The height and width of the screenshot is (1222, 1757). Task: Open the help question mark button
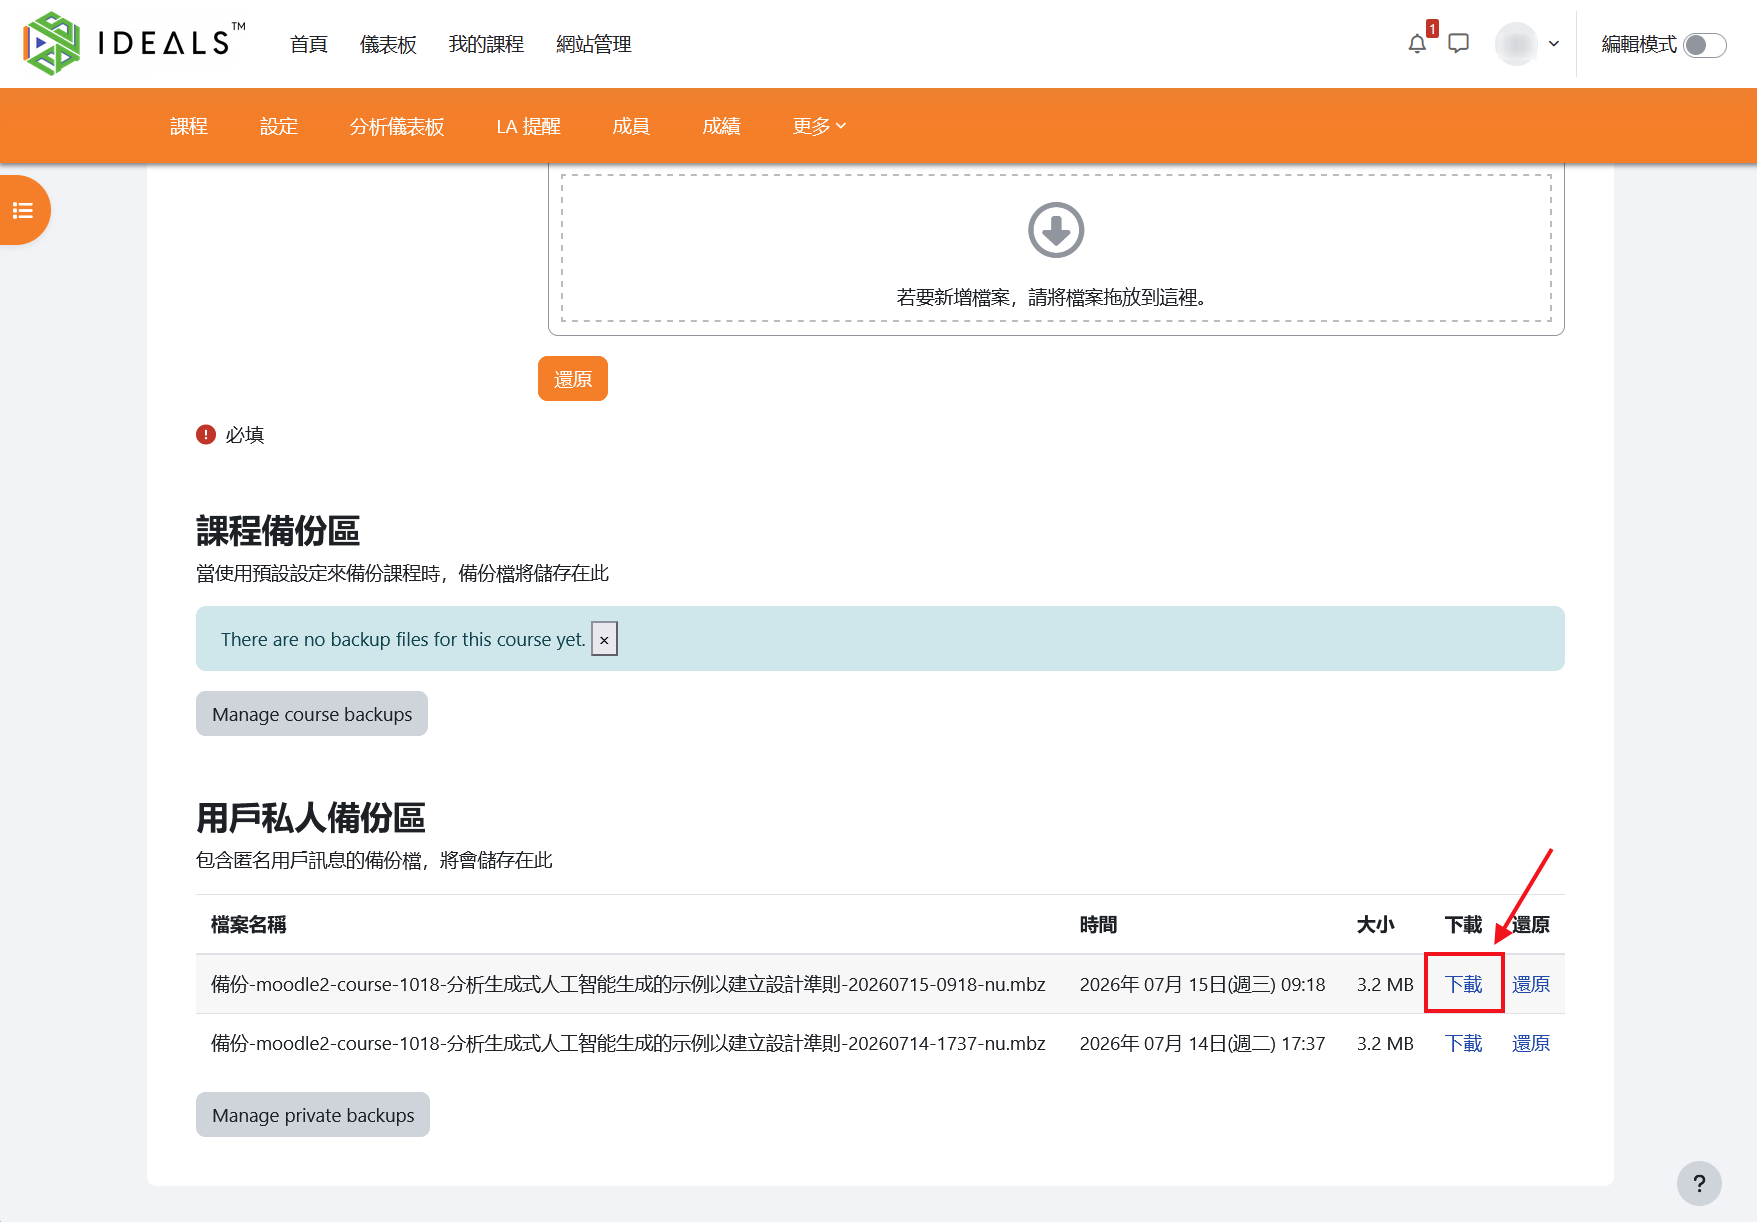(1699, 1183)
